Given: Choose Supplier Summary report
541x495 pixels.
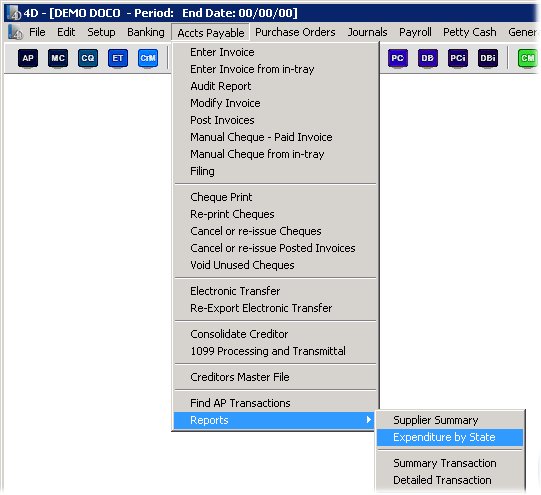Looking at the screenshot, I should coord(435,420).
